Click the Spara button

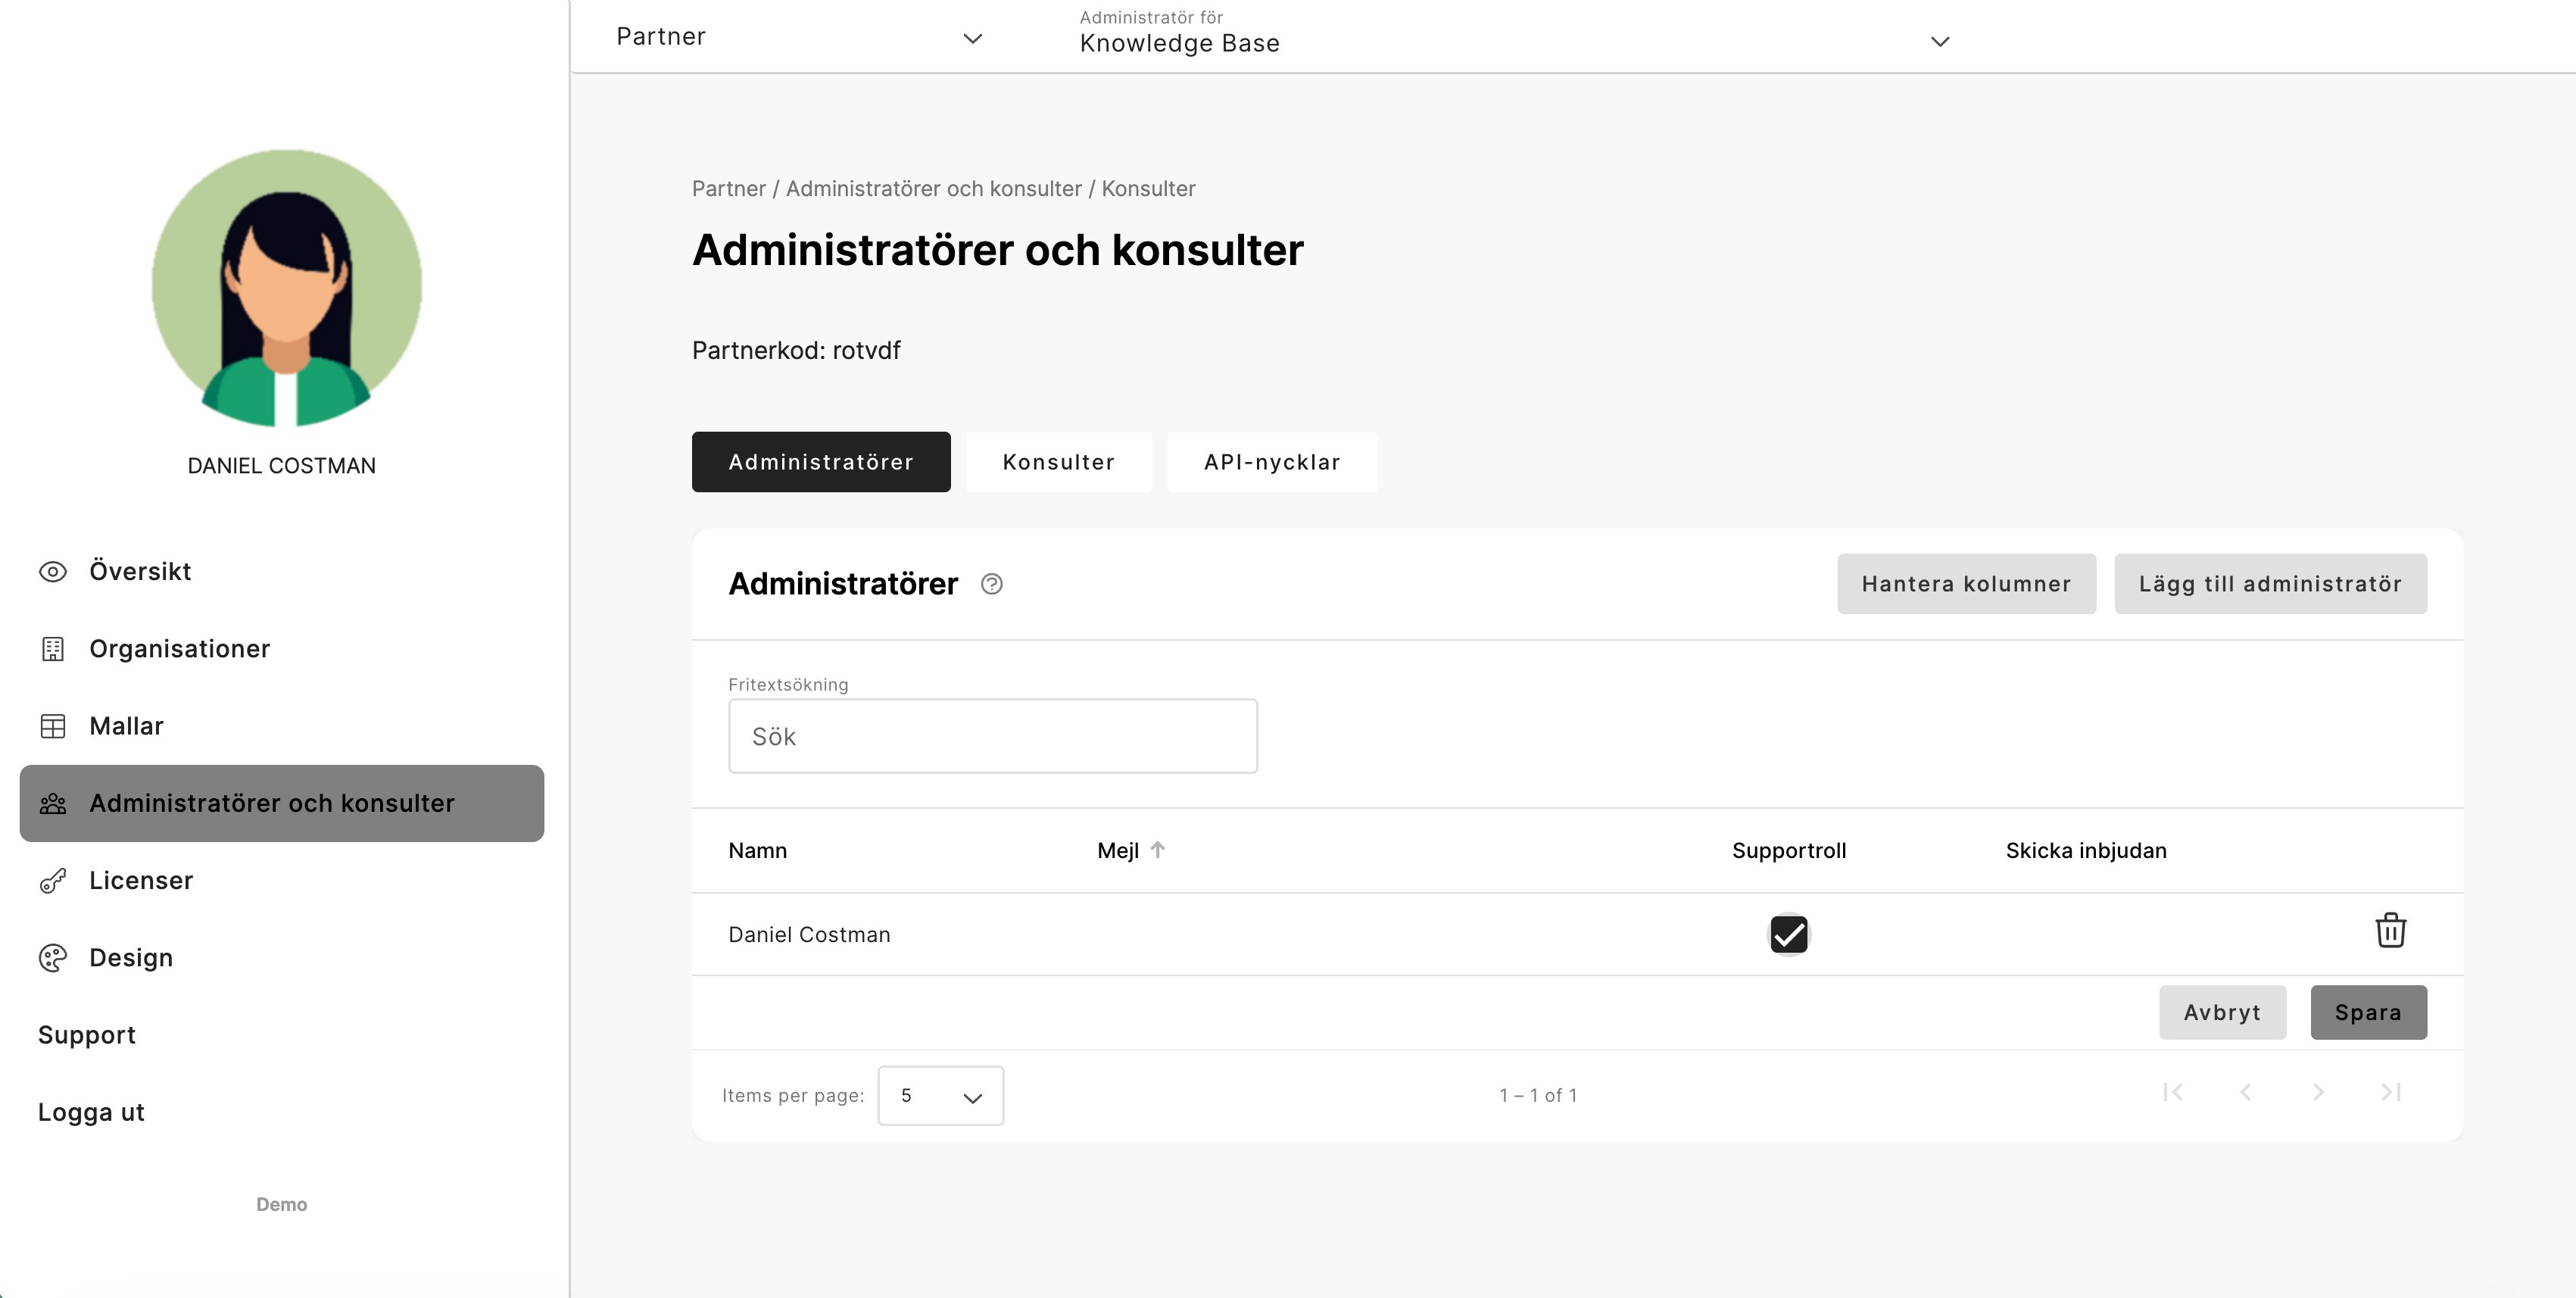click(x=2368, y=1013)
